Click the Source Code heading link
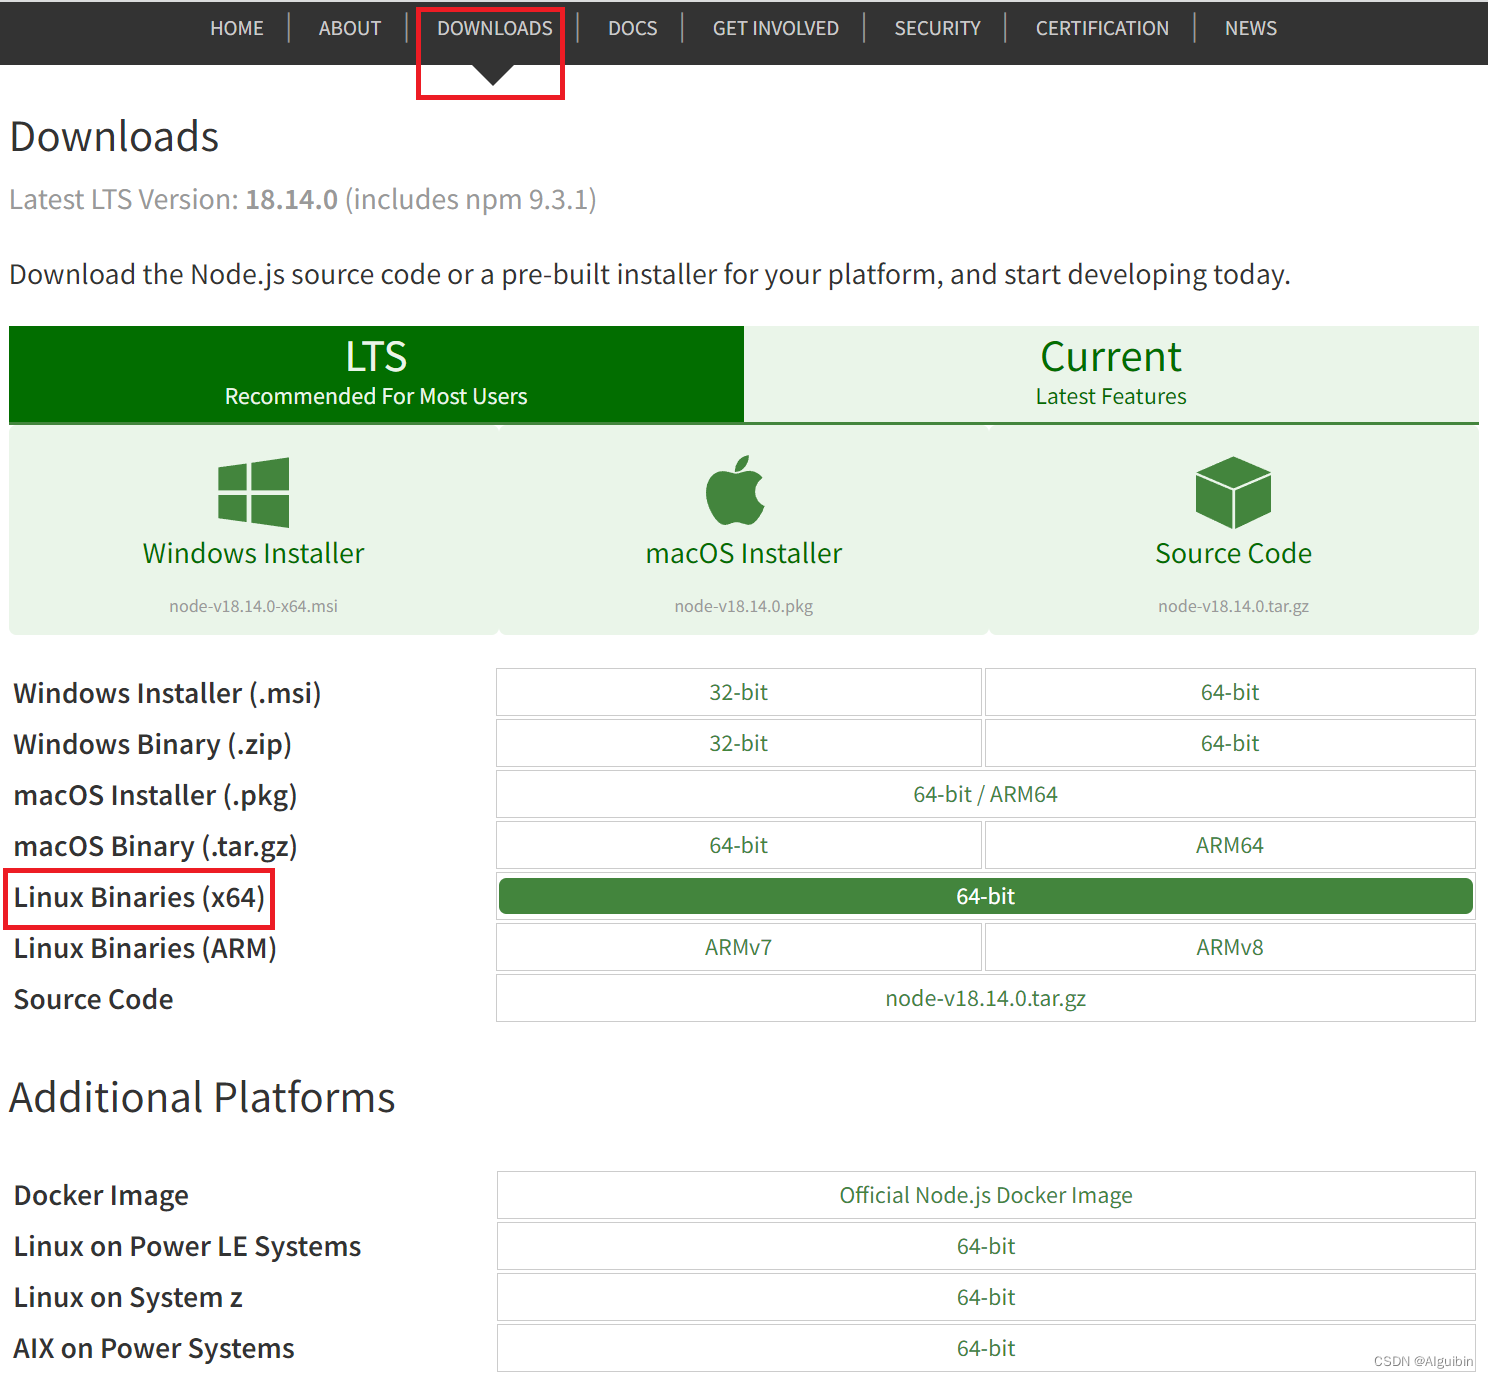1488x1378 pixels. [x=1233, y=553]
